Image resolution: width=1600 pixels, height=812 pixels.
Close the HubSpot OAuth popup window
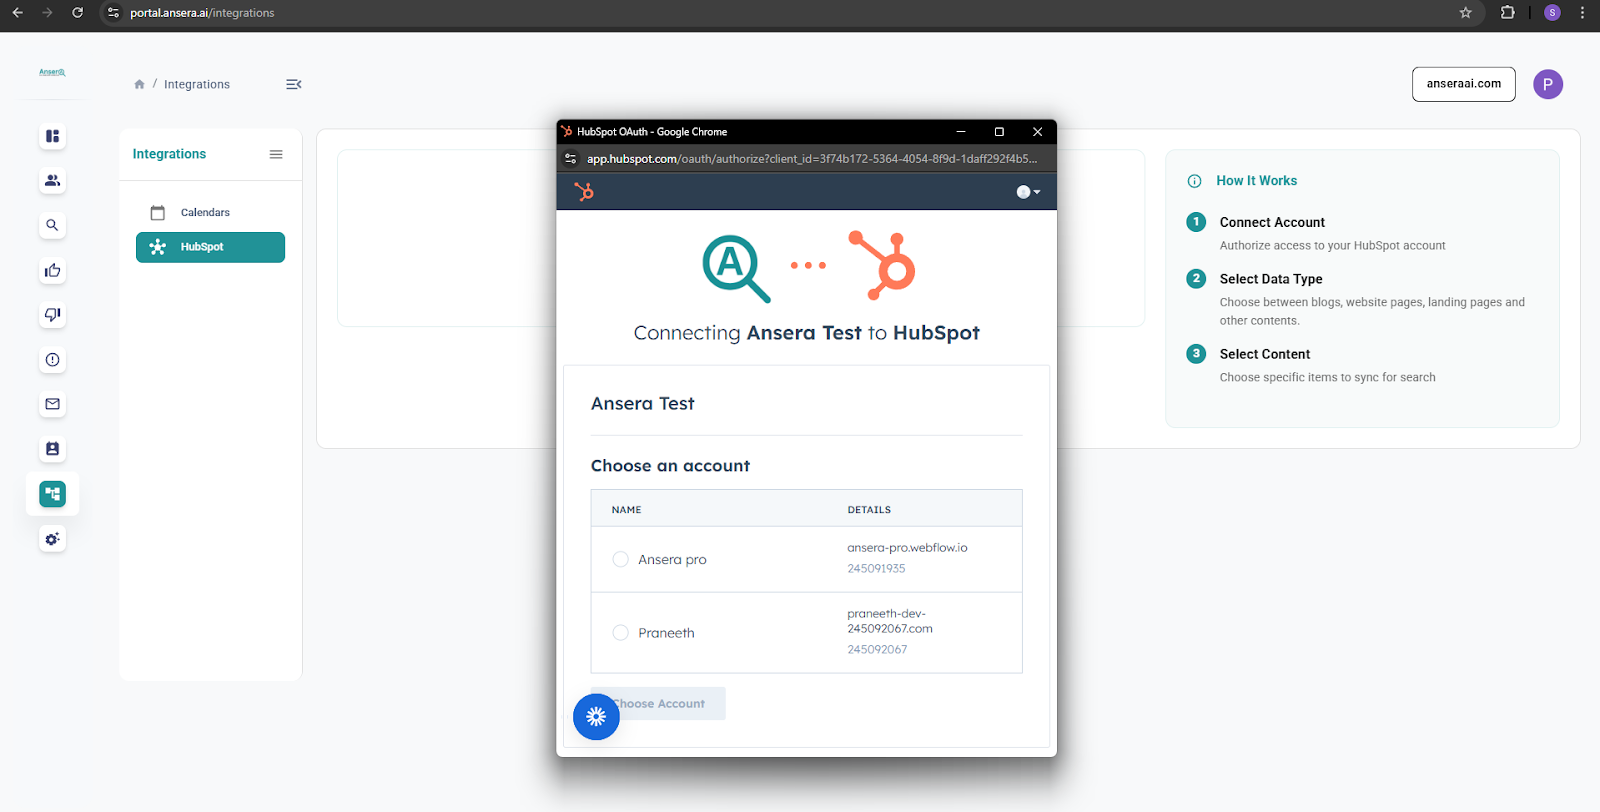(1037, 132)
